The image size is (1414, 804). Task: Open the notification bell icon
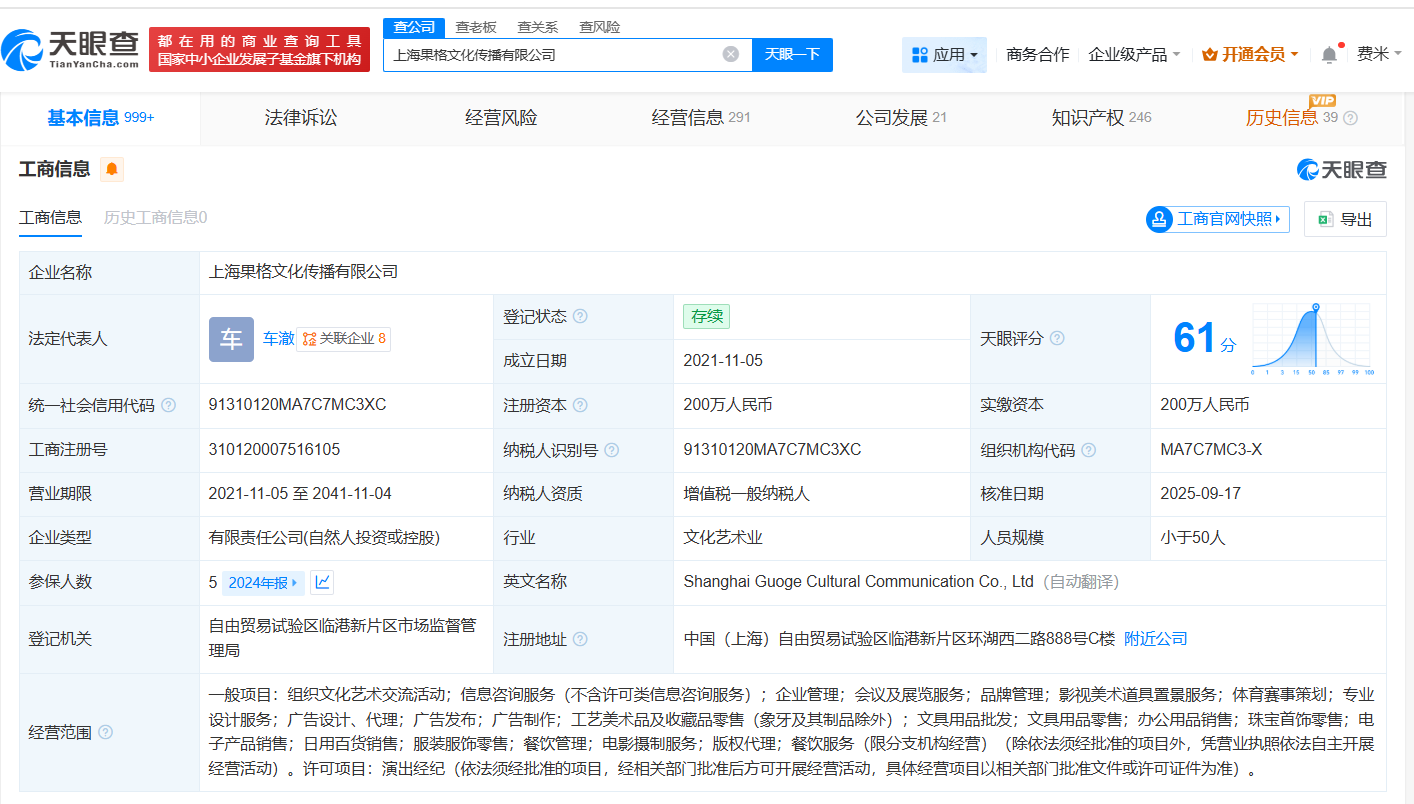(1327, 54)
